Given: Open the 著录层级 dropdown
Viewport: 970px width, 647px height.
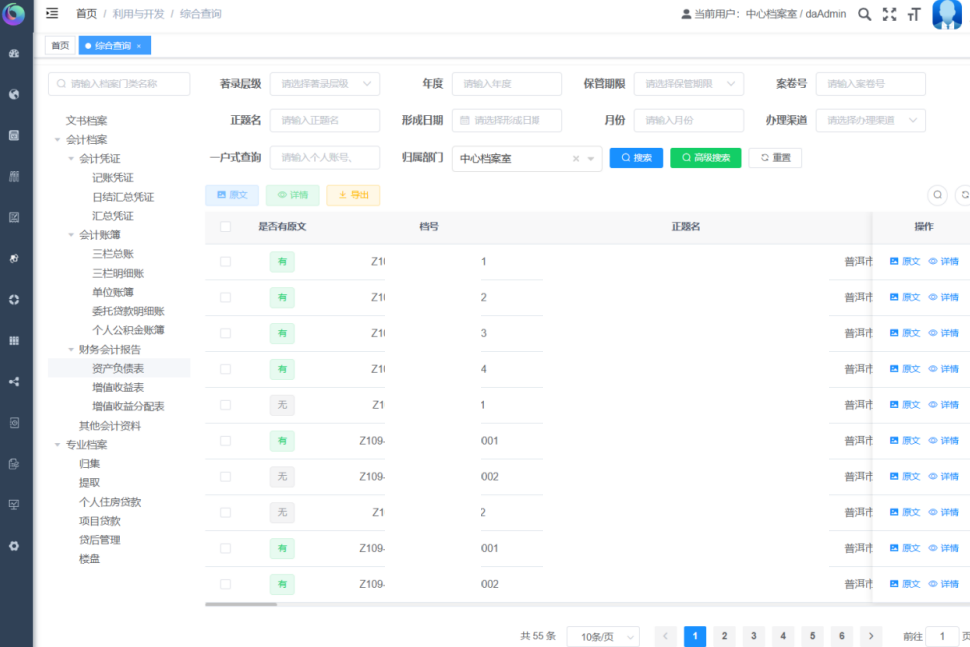Looking at the screenshot, I should click(x=325, y=85).
